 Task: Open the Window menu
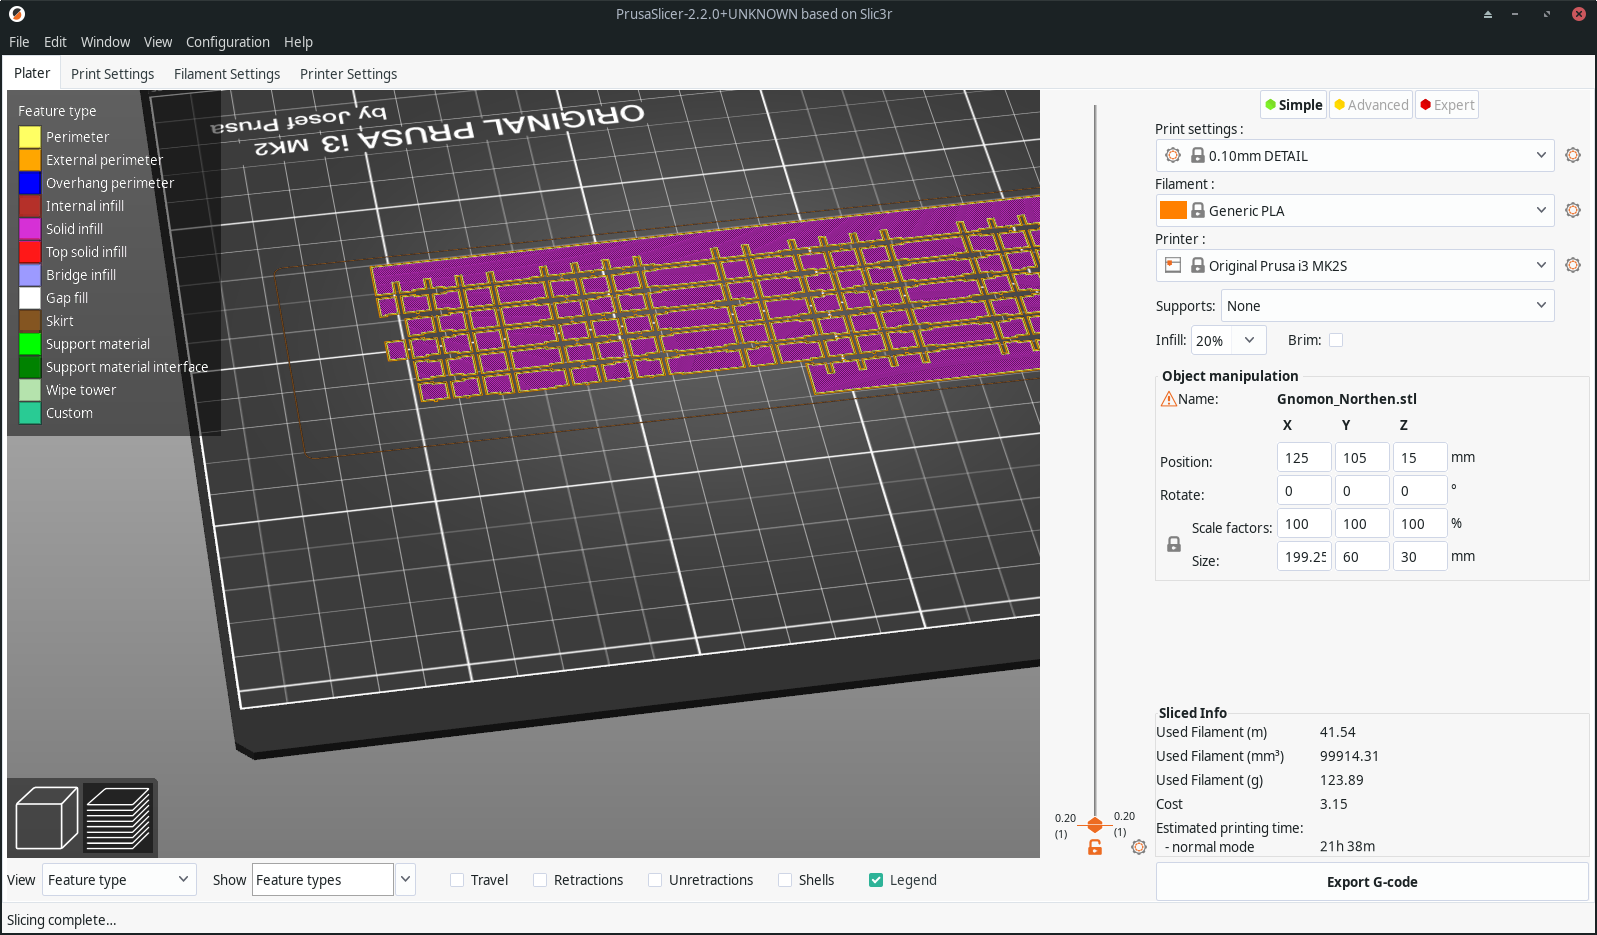click(x=105, y=42)
